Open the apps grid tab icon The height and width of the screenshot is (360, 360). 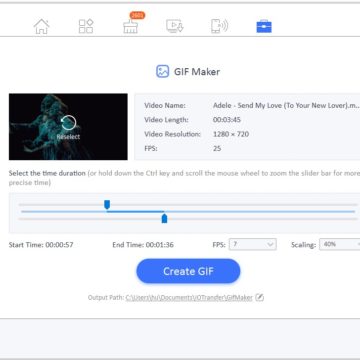point(86,26)
